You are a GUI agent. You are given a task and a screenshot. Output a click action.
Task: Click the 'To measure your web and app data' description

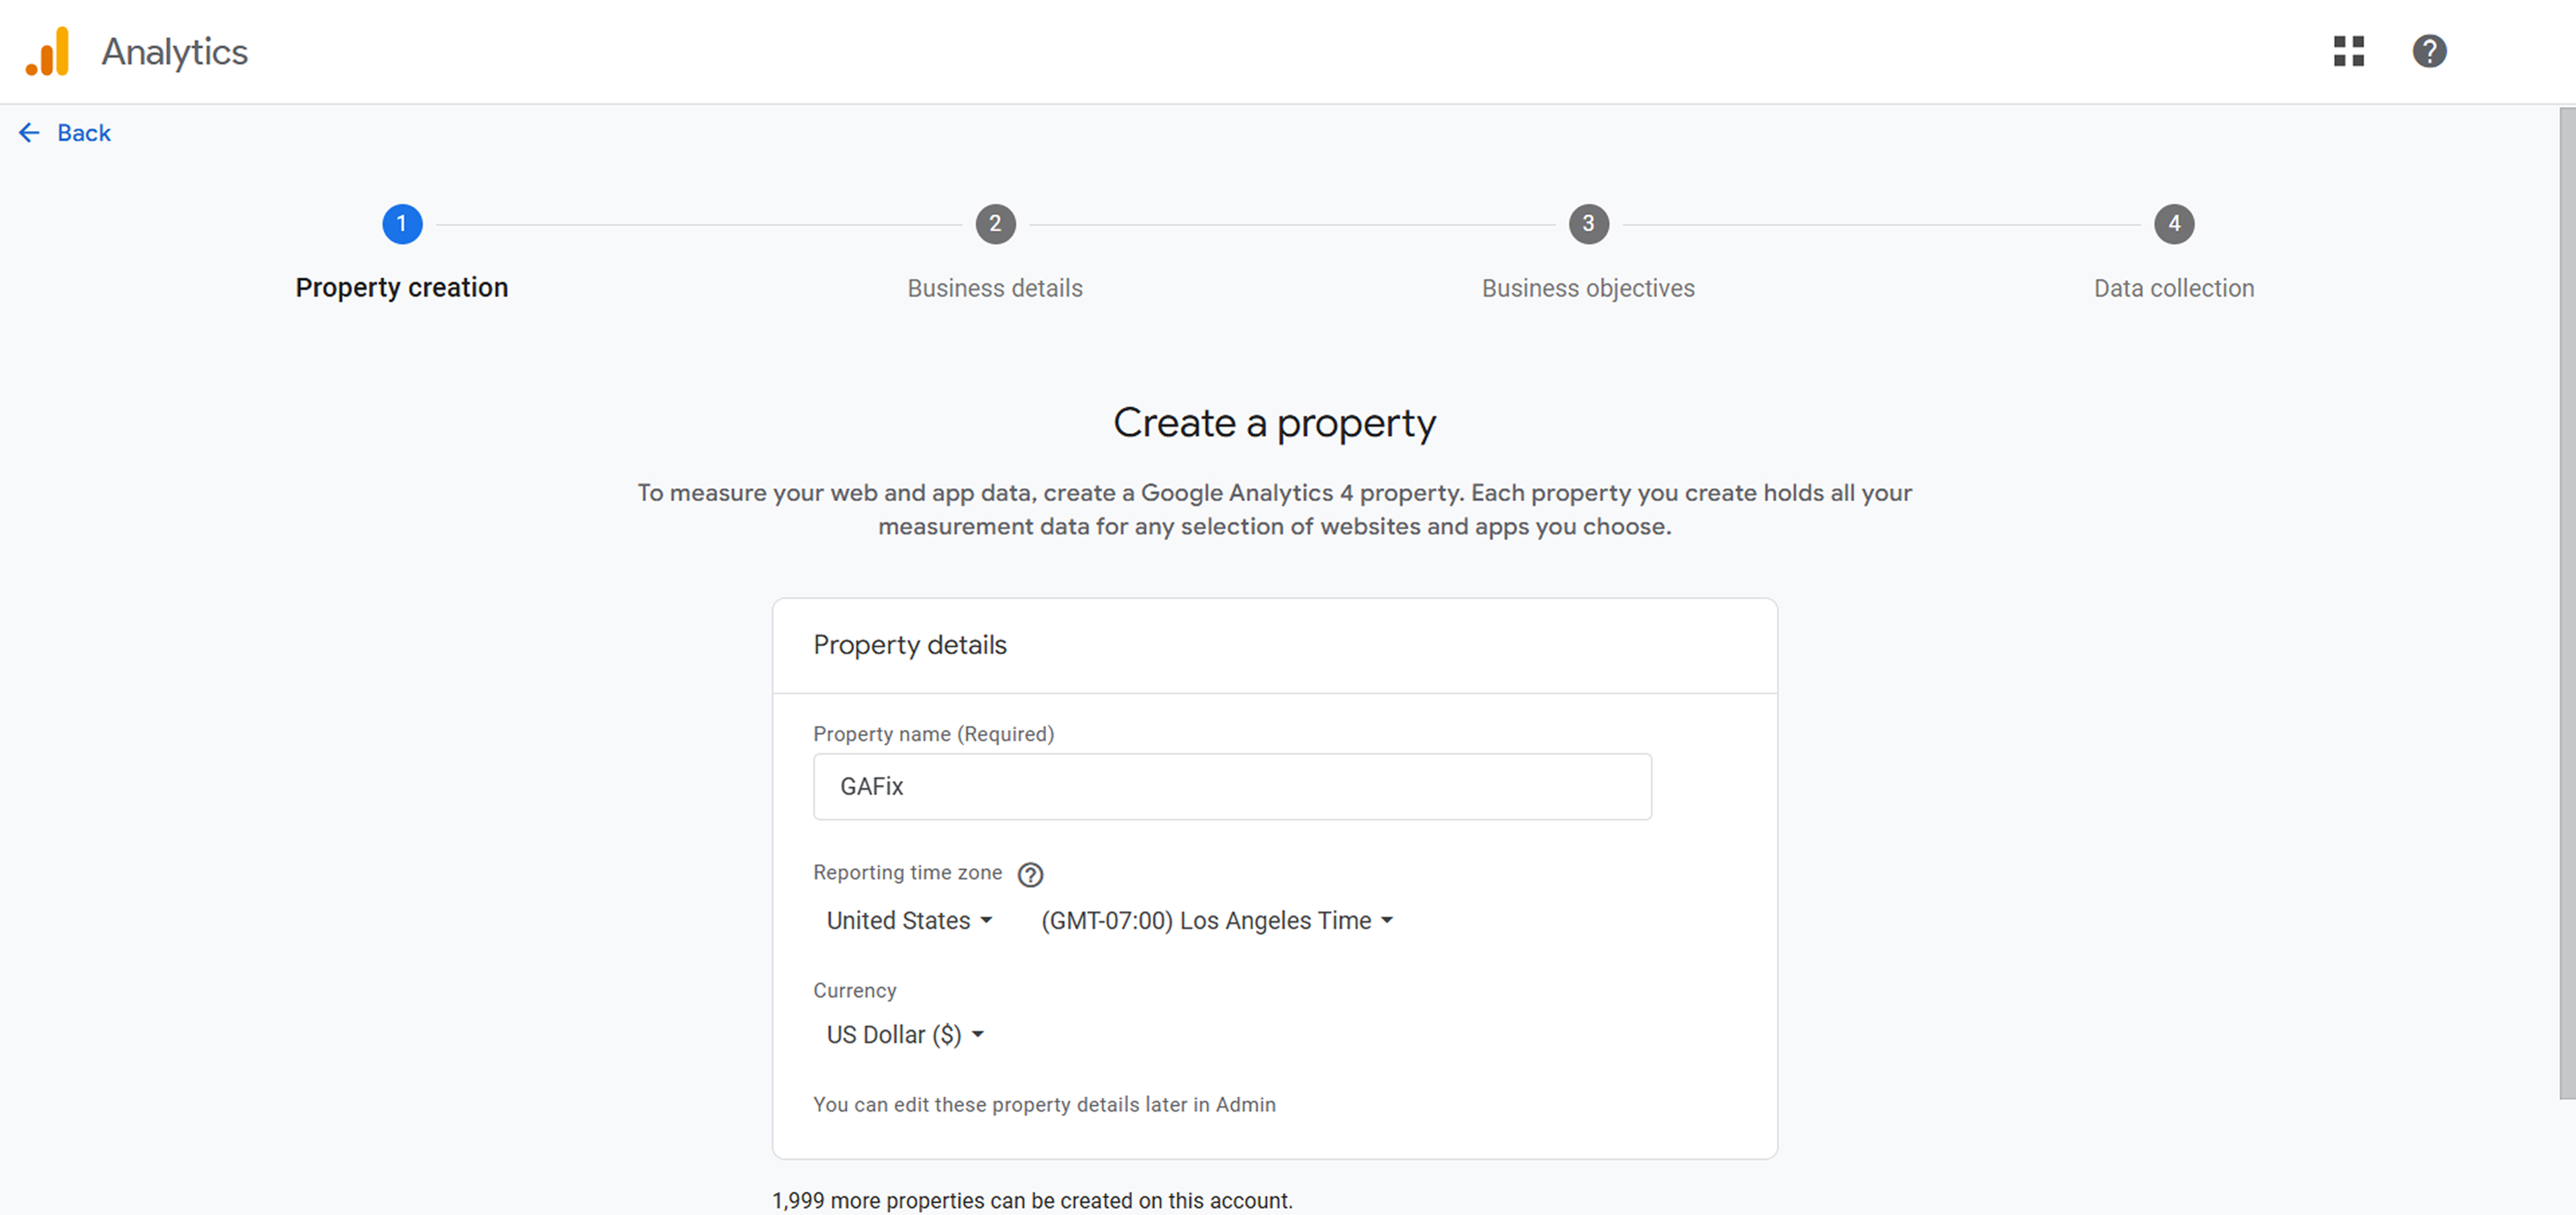click(x=1274, y=509)
